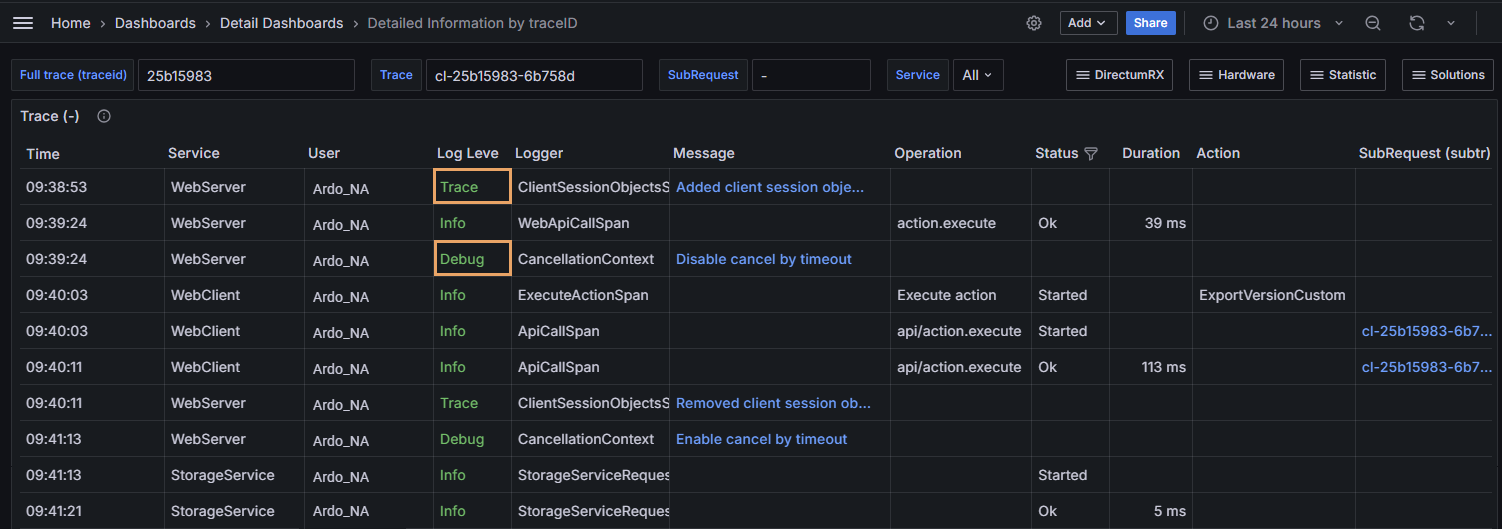Expand the Service All dropdown
Viewport: 1502px width, 529px height.
(977, 75)
